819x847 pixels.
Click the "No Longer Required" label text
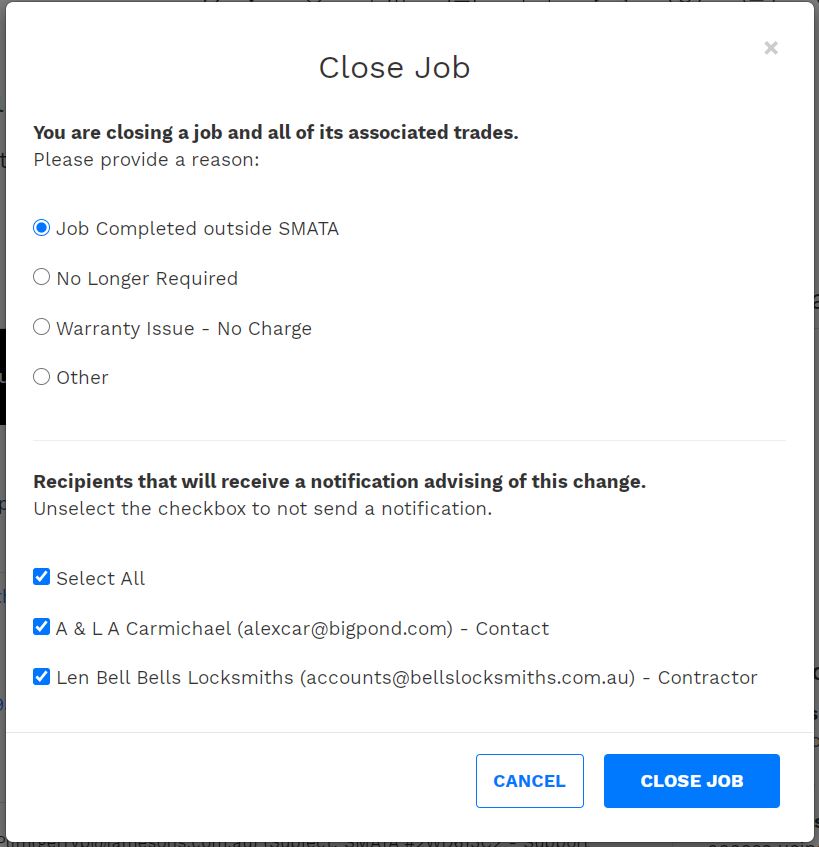click(146, 278)
